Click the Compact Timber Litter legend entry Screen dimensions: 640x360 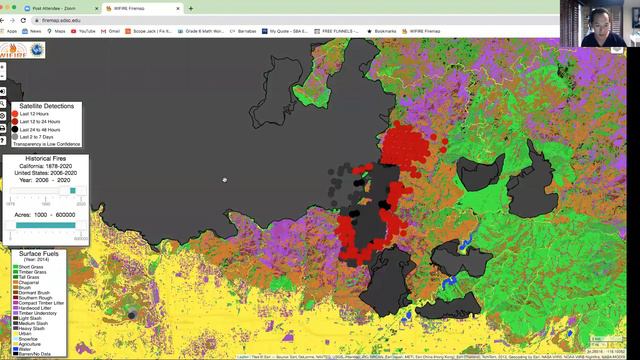(x=38, y=303)
